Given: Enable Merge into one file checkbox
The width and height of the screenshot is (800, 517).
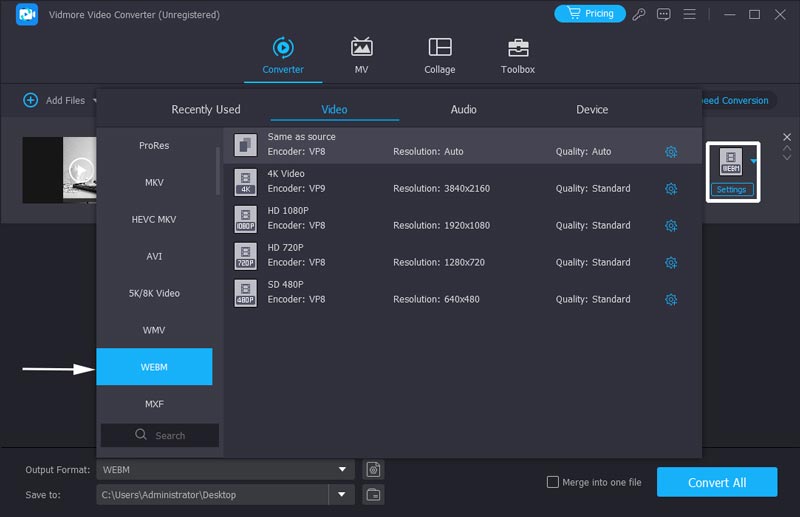Looking at the screenshot, I should pos(553,482).
